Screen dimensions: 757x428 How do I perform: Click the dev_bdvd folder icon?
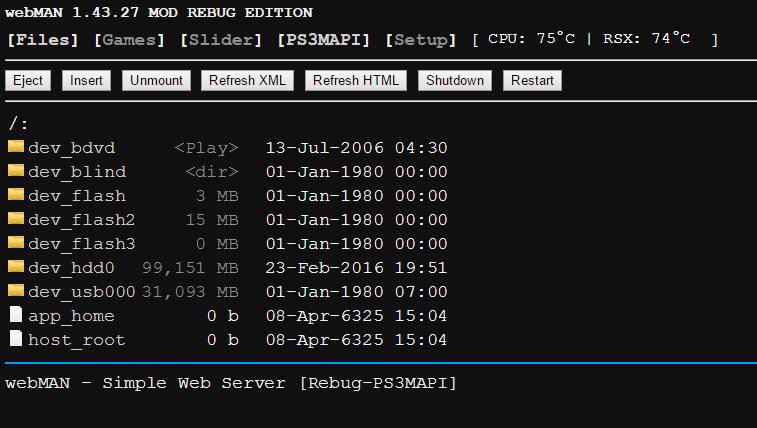click(16, 146)
